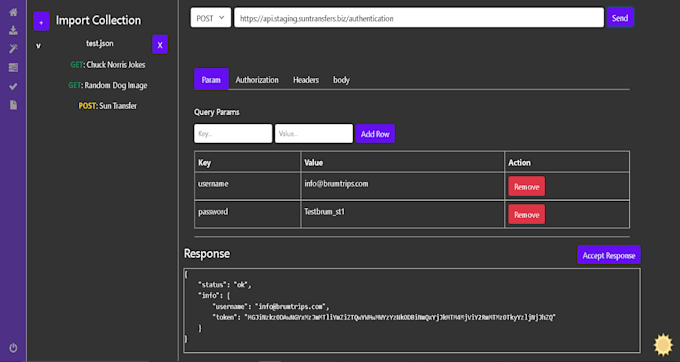Open the GET: Random Dog Image request

pyautogui.click(x=108, y=85)
